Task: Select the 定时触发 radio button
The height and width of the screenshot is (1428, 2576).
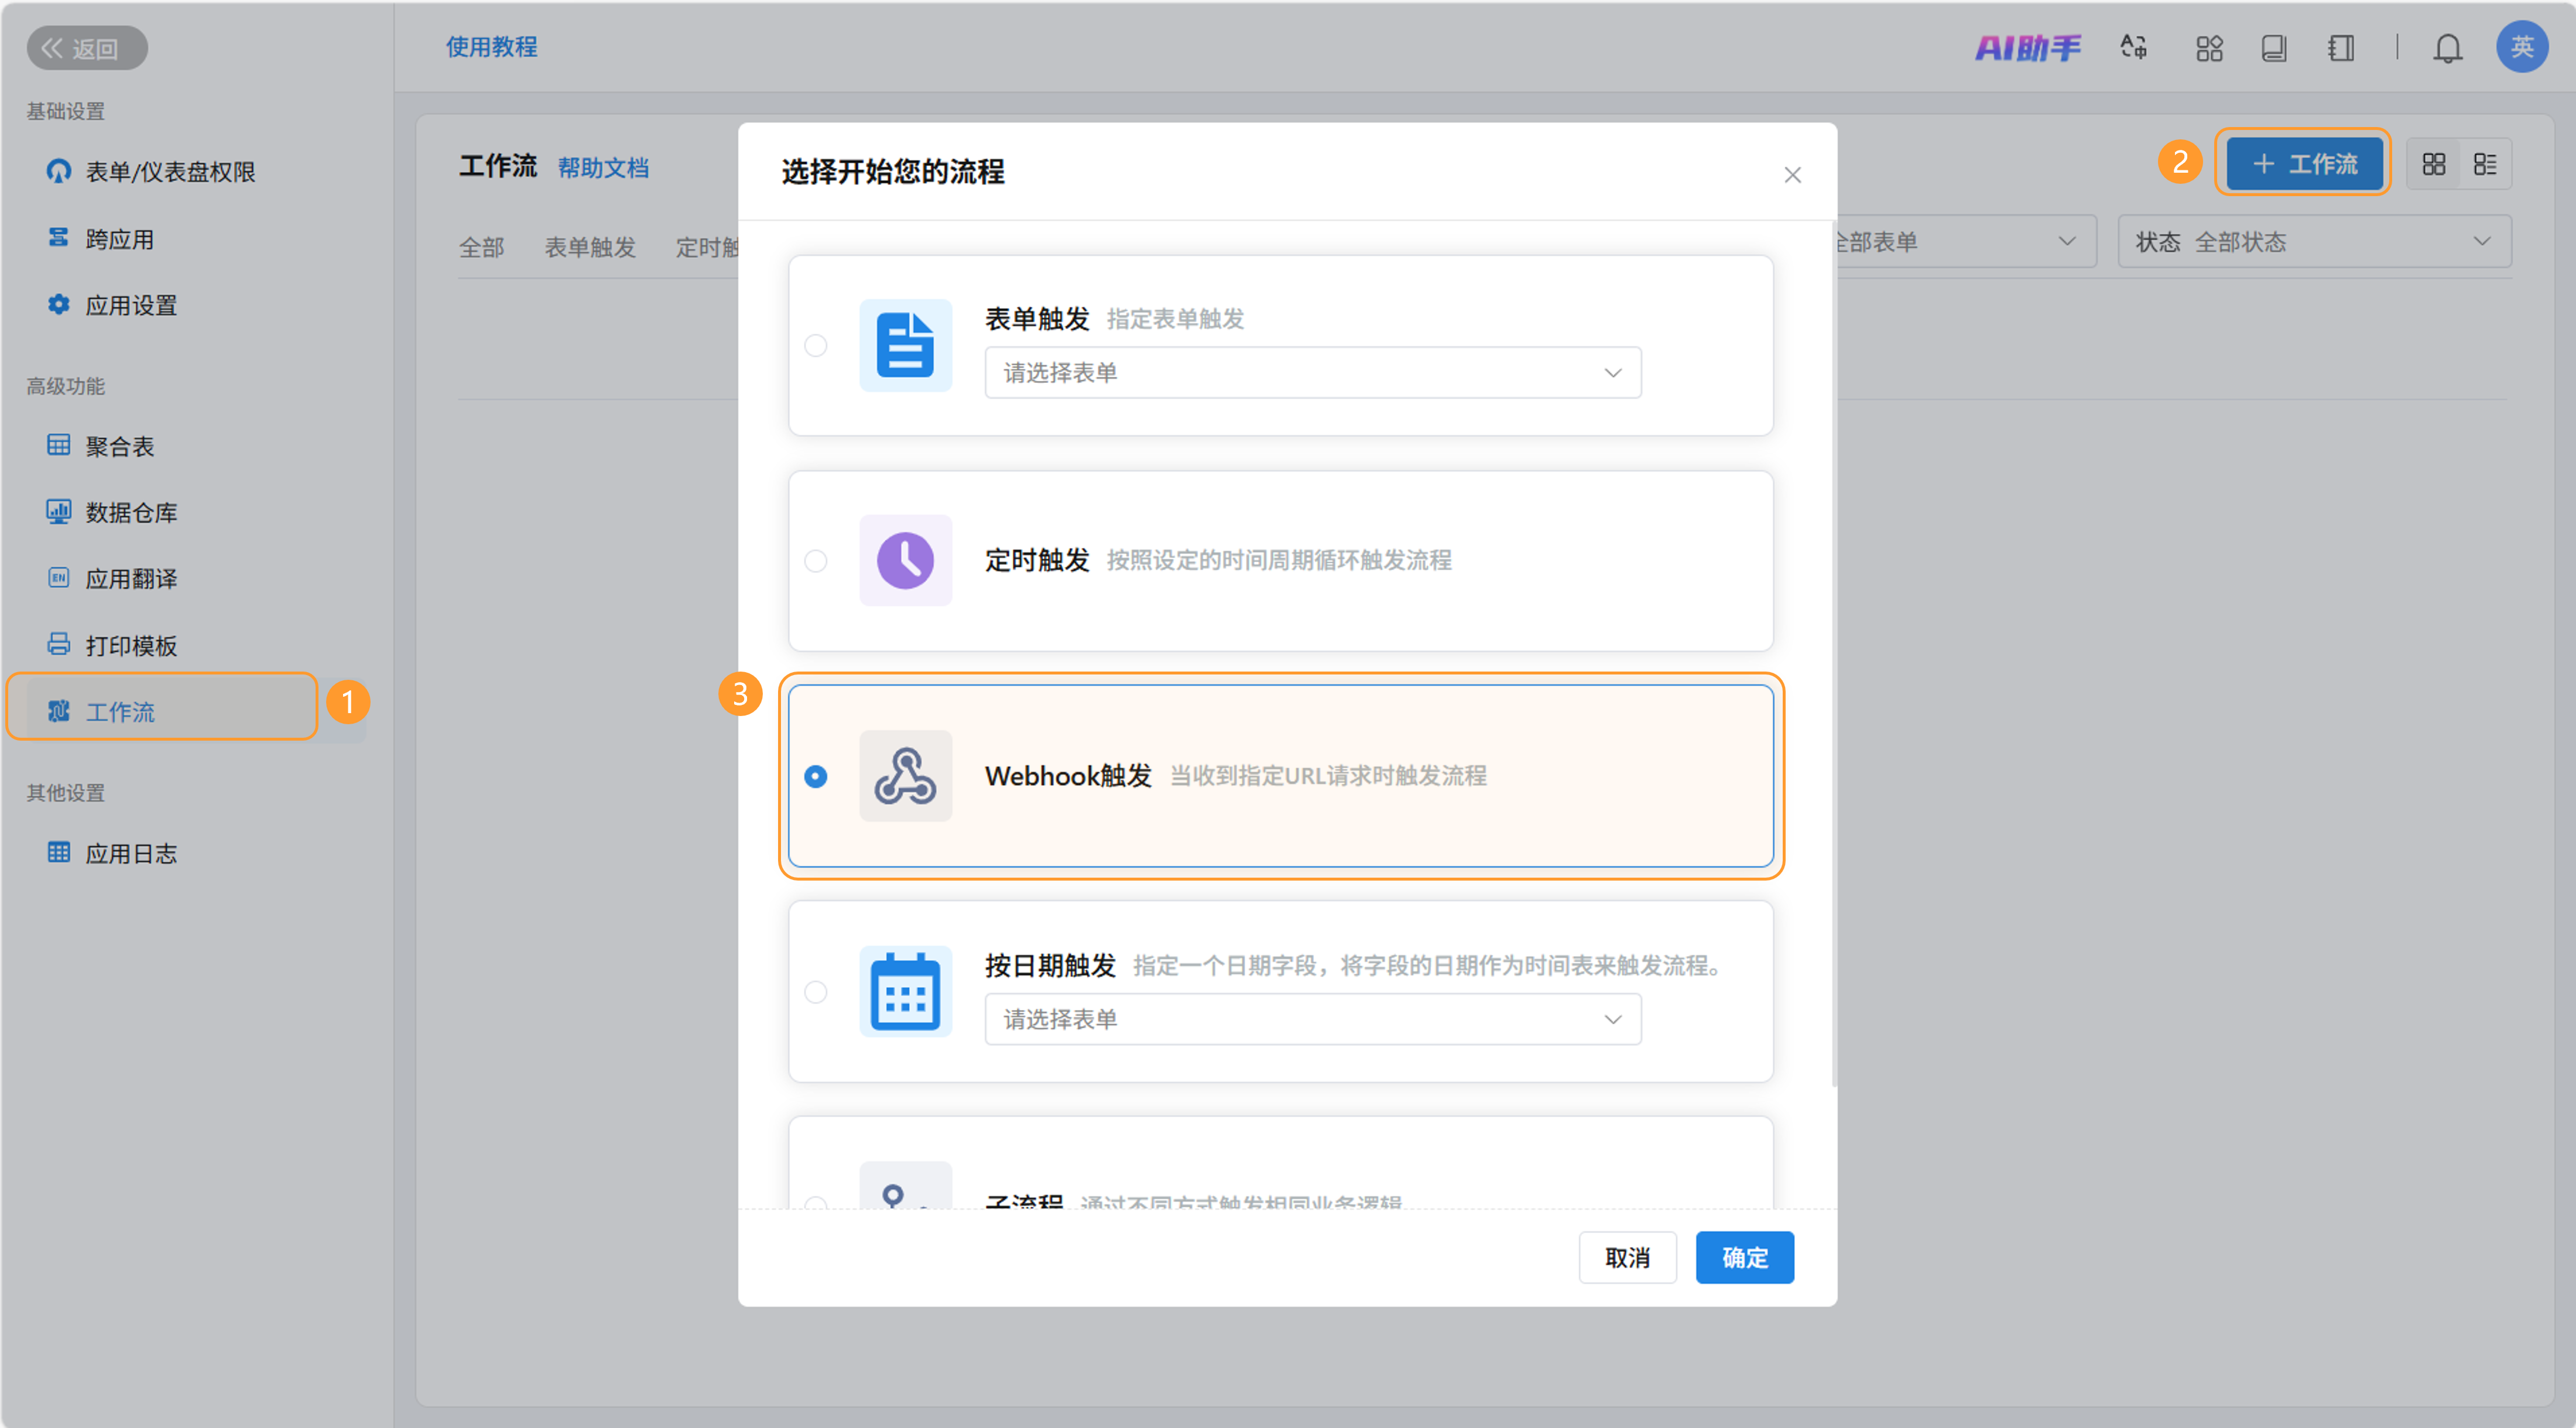Action: click(815, 560)
